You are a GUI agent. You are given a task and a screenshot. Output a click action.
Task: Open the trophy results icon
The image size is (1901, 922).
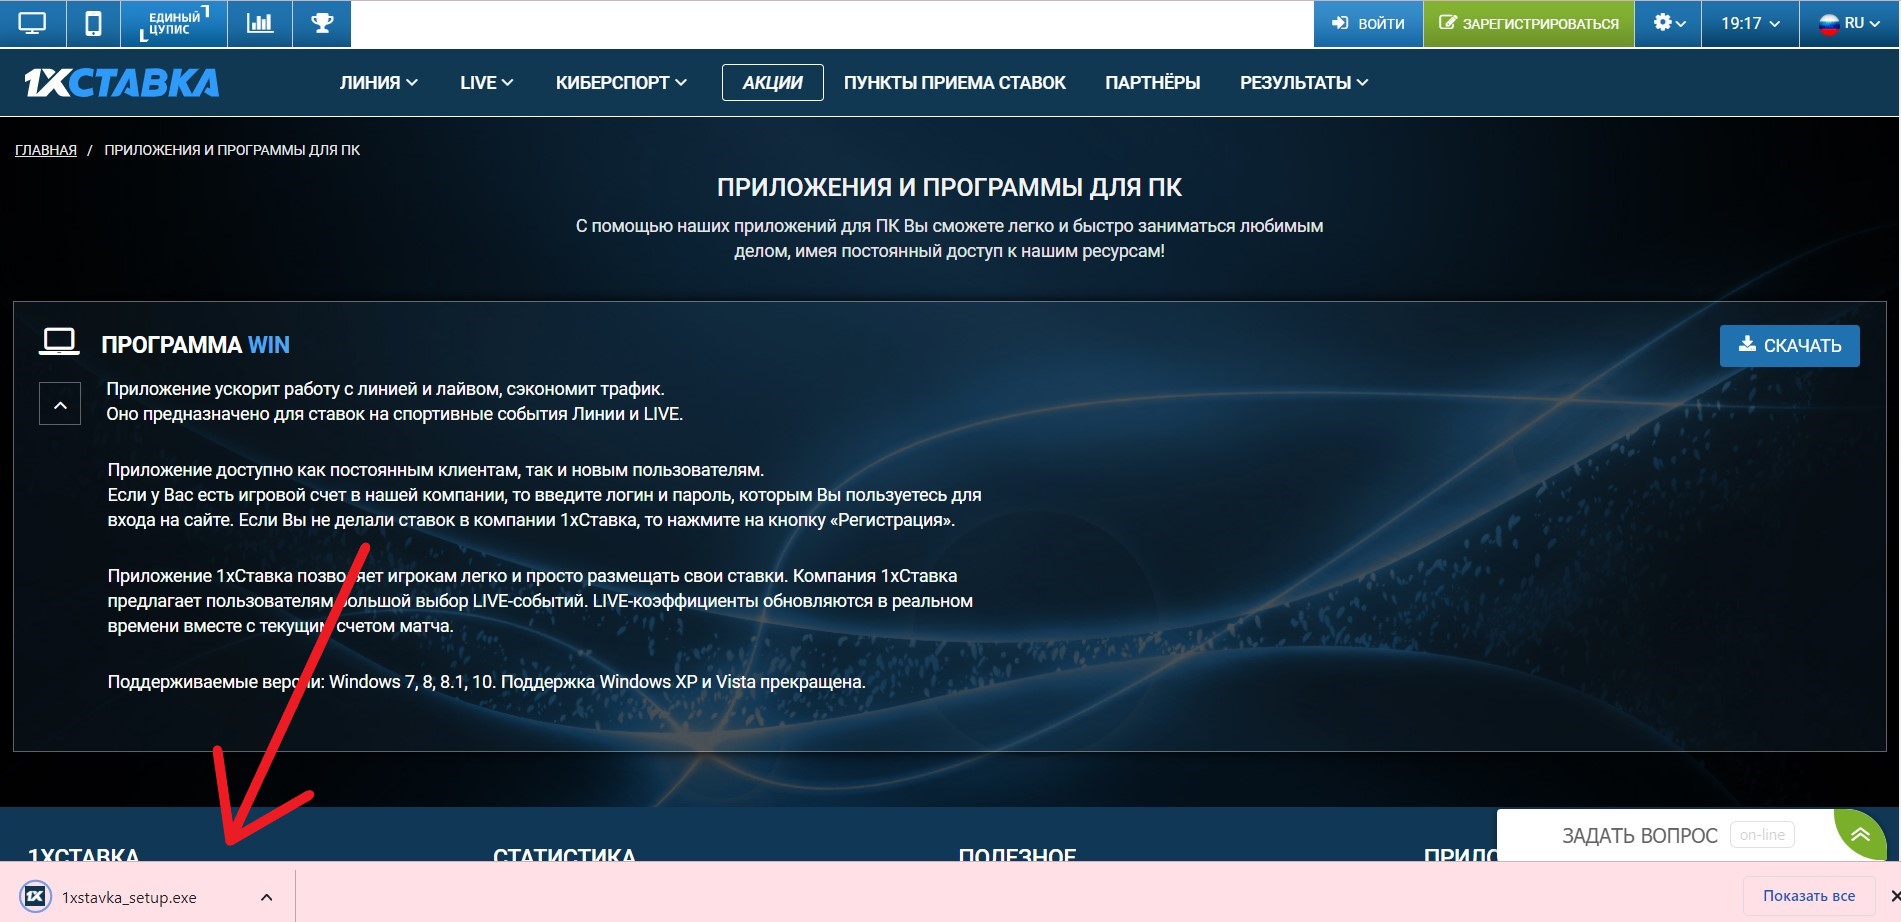(322, 23)
